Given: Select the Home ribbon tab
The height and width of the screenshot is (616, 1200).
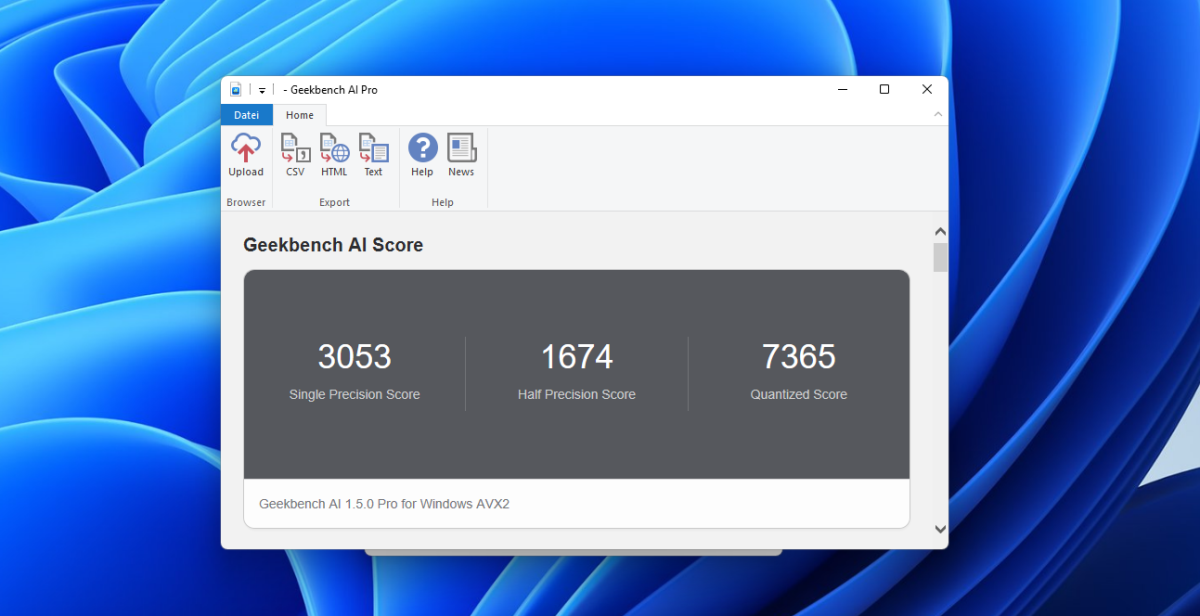Looking at the screenshot, I should coord(299,115).
